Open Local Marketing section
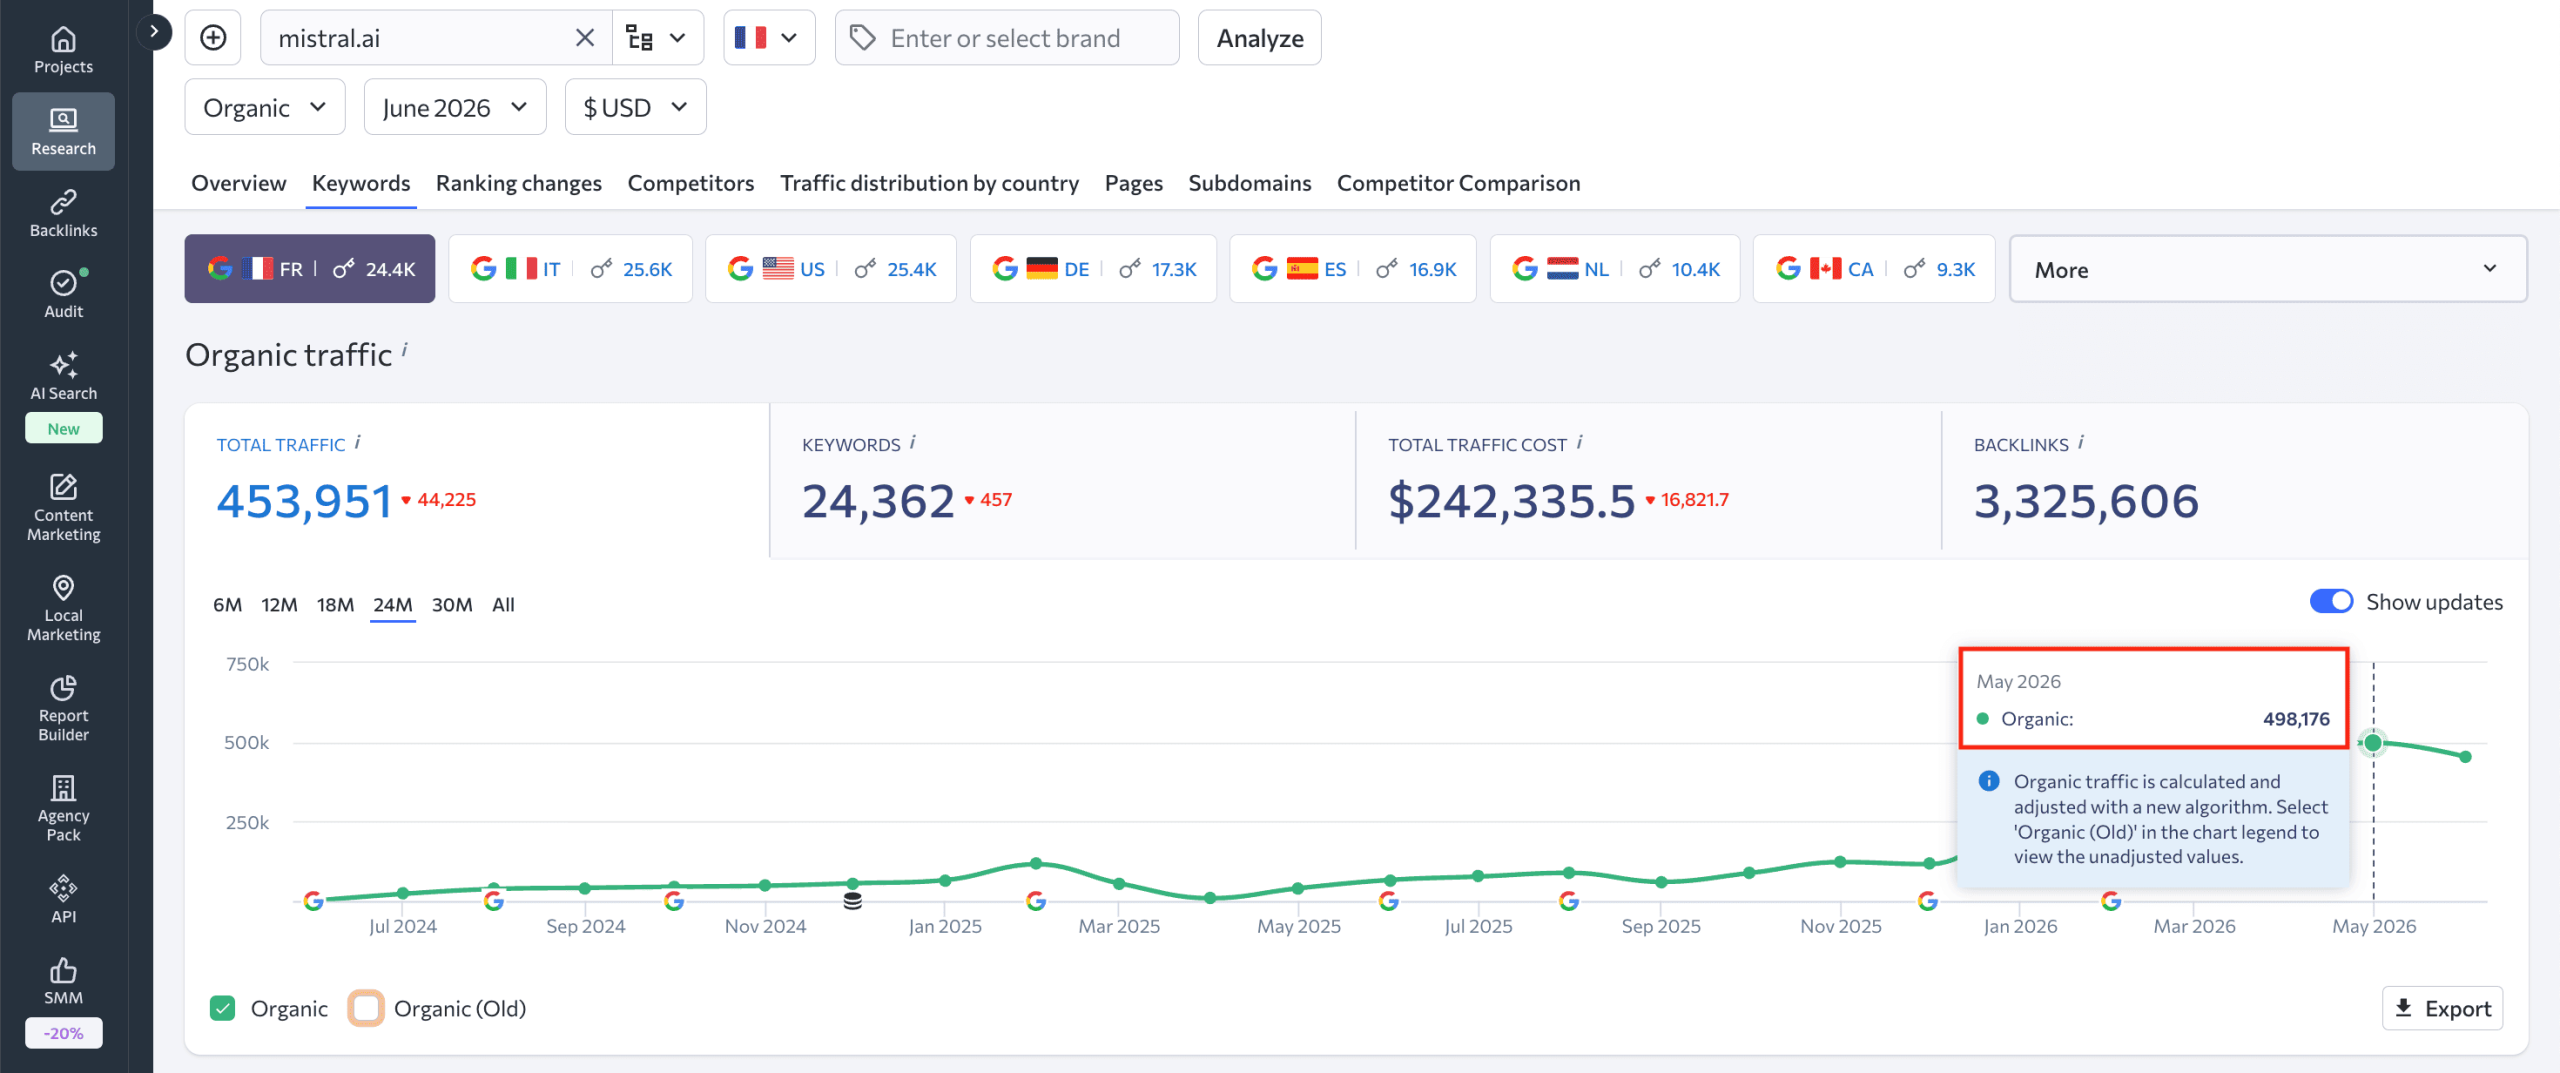The height and width of the screenshot is (1073, 2560). (x=63, y=608)
